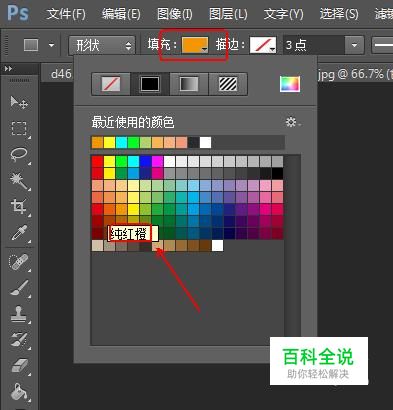Select the Eraser tool
Viewport: 393px width, 410px height.
pyautogui.click(x=19, y=366)
